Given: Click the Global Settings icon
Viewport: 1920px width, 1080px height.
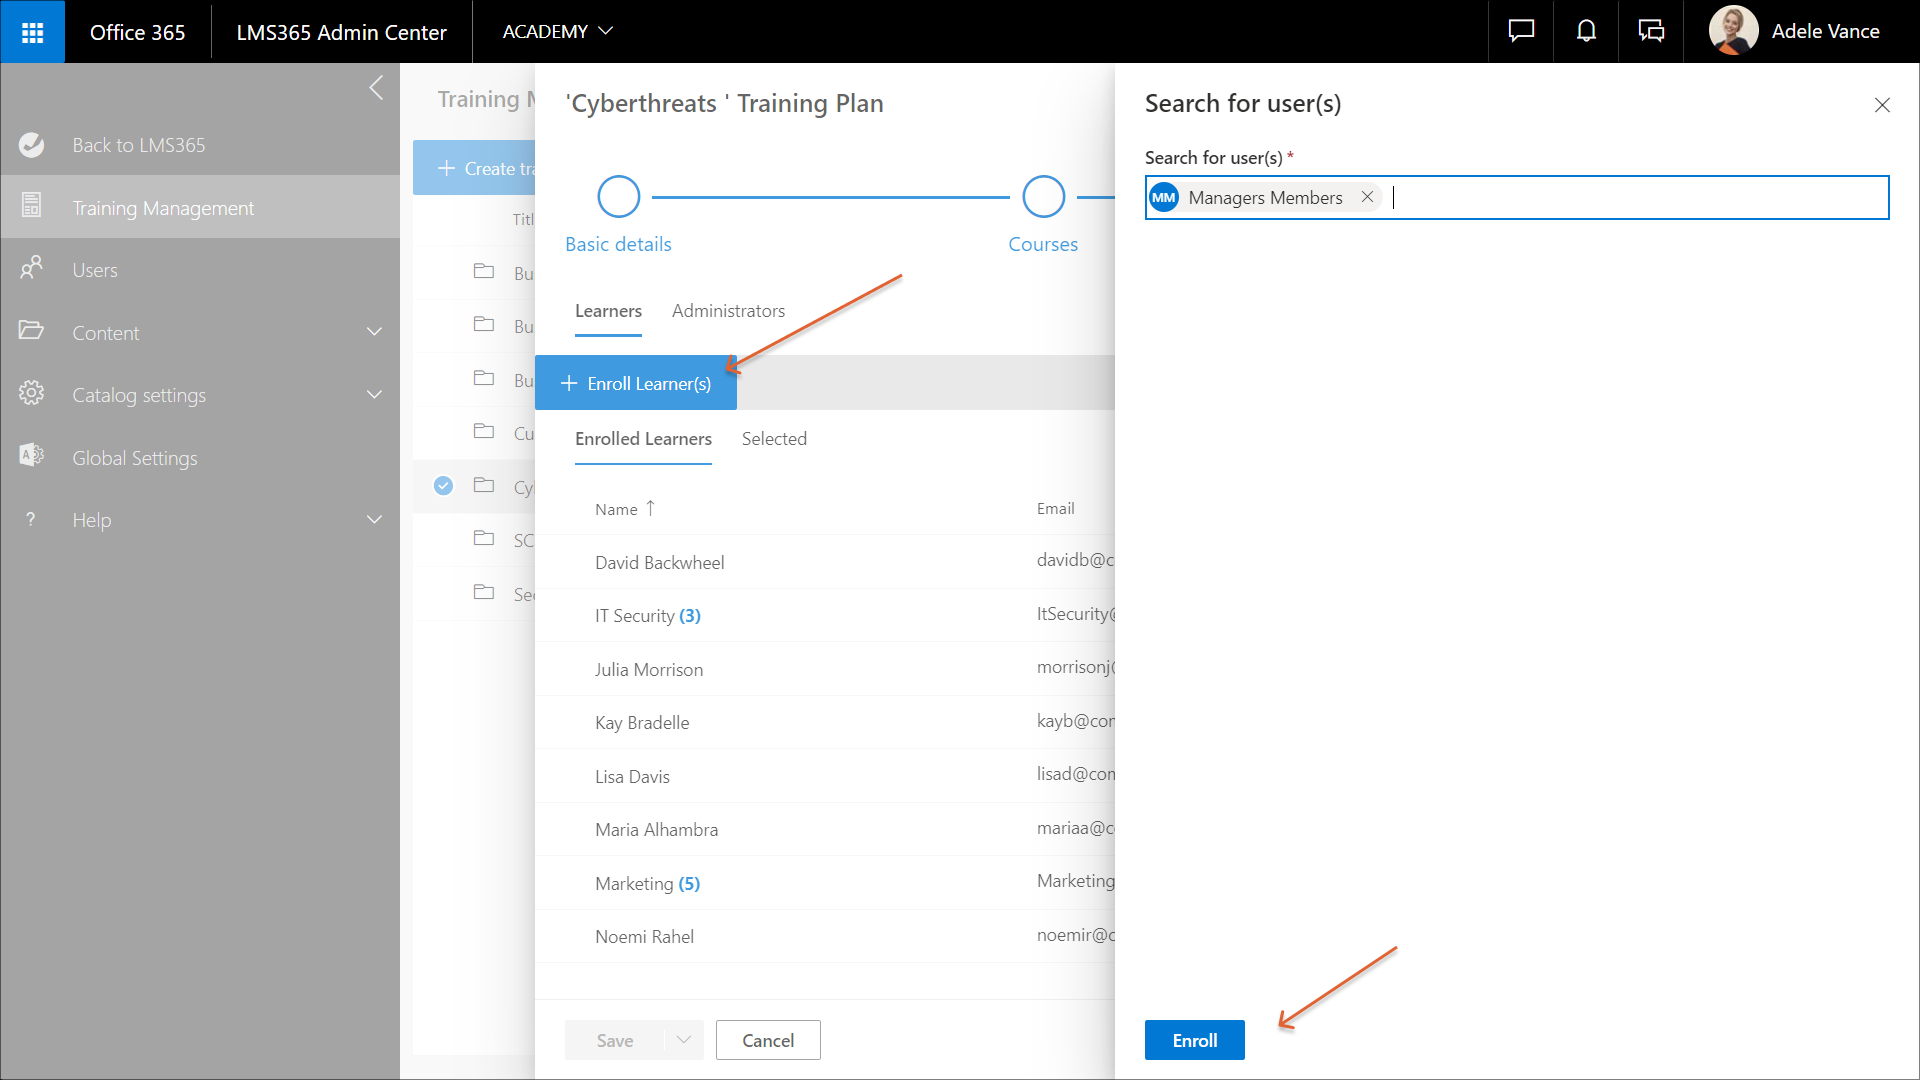Looking at the screenshot, I should (31, 457).
